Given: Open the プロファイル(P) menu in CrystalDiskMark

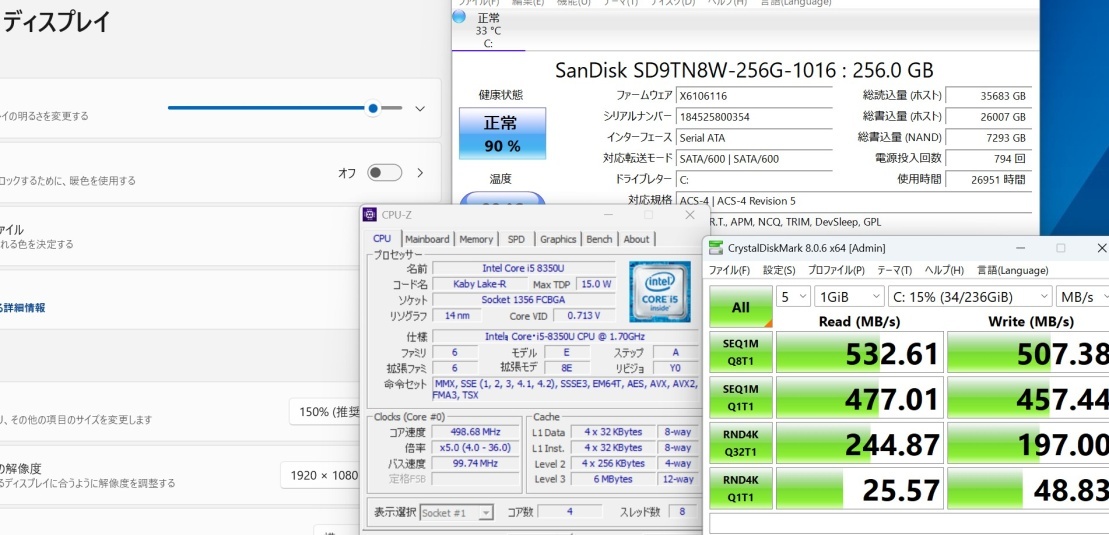Looking at the screenshot, I should [x=836, y=270].
